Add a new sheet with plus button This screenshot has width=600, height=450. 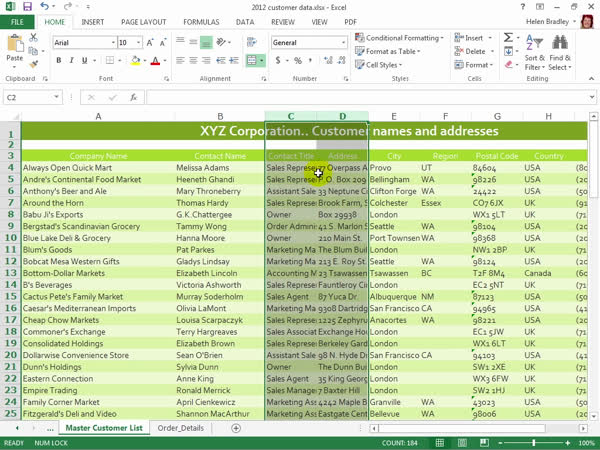[x=236, y=428]
